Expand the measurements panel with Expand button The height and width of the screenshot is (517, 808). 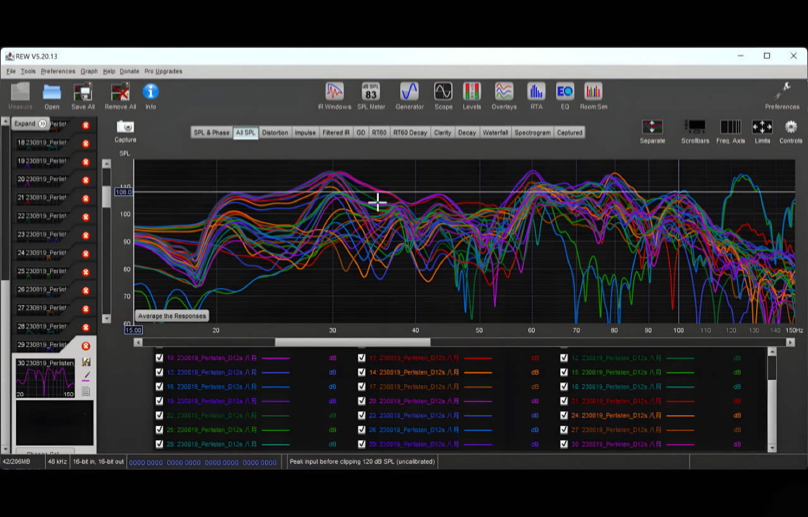click(x=30, y=124)
